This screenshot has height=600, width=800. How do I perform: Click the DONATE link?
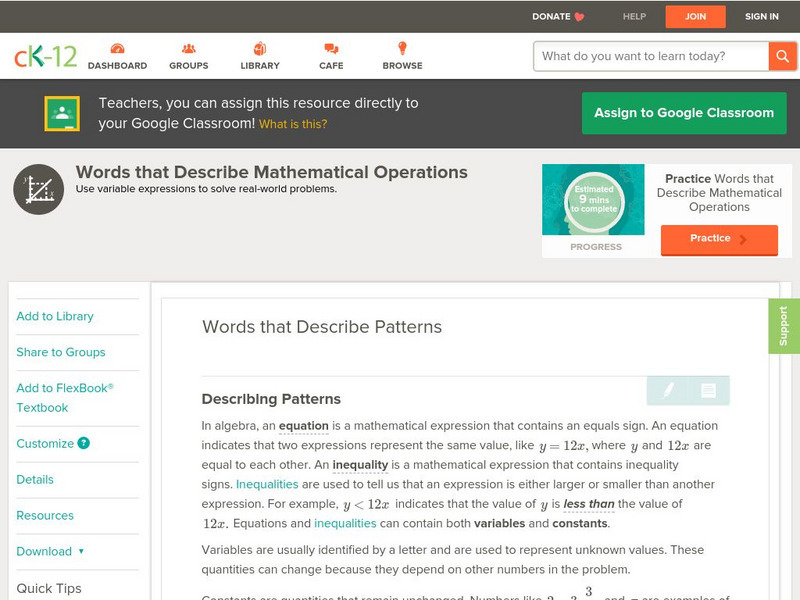pos(551,16)
